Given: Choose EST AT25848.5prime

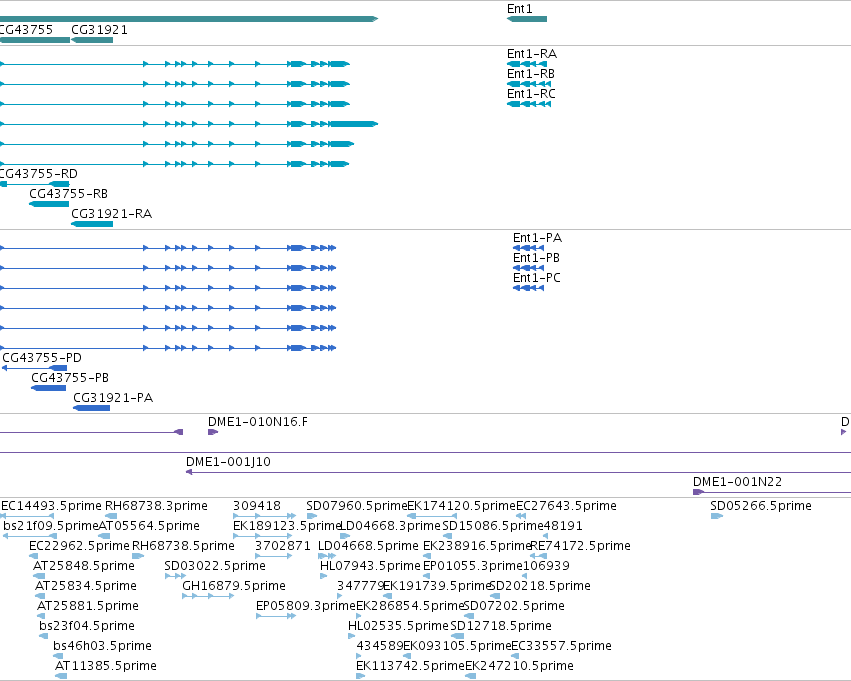Looking at the screenshot, I should pos(84,566).
